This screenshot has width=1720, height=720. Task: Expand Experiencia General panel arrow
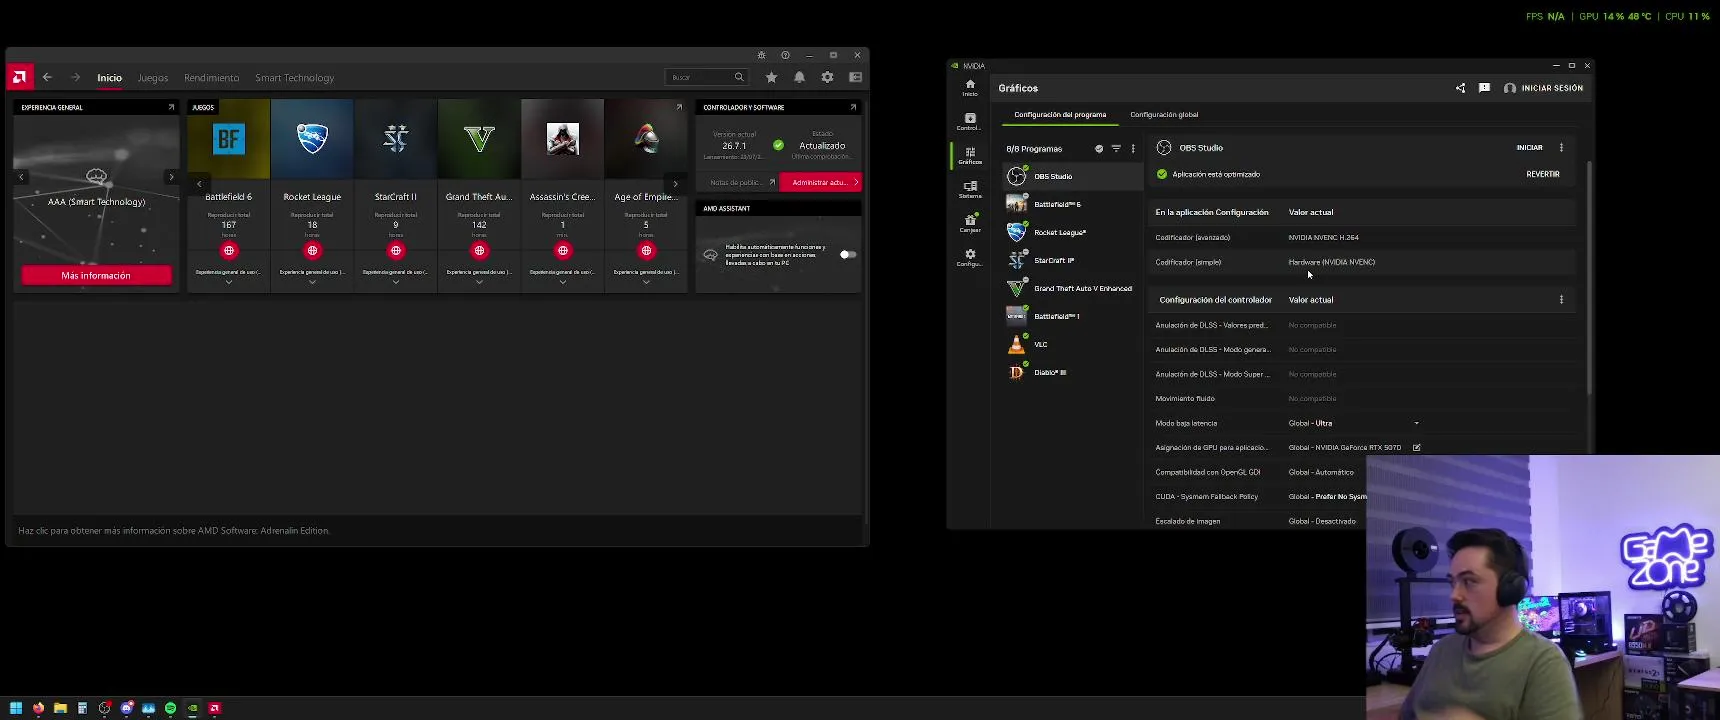click(x=171, y=107)
